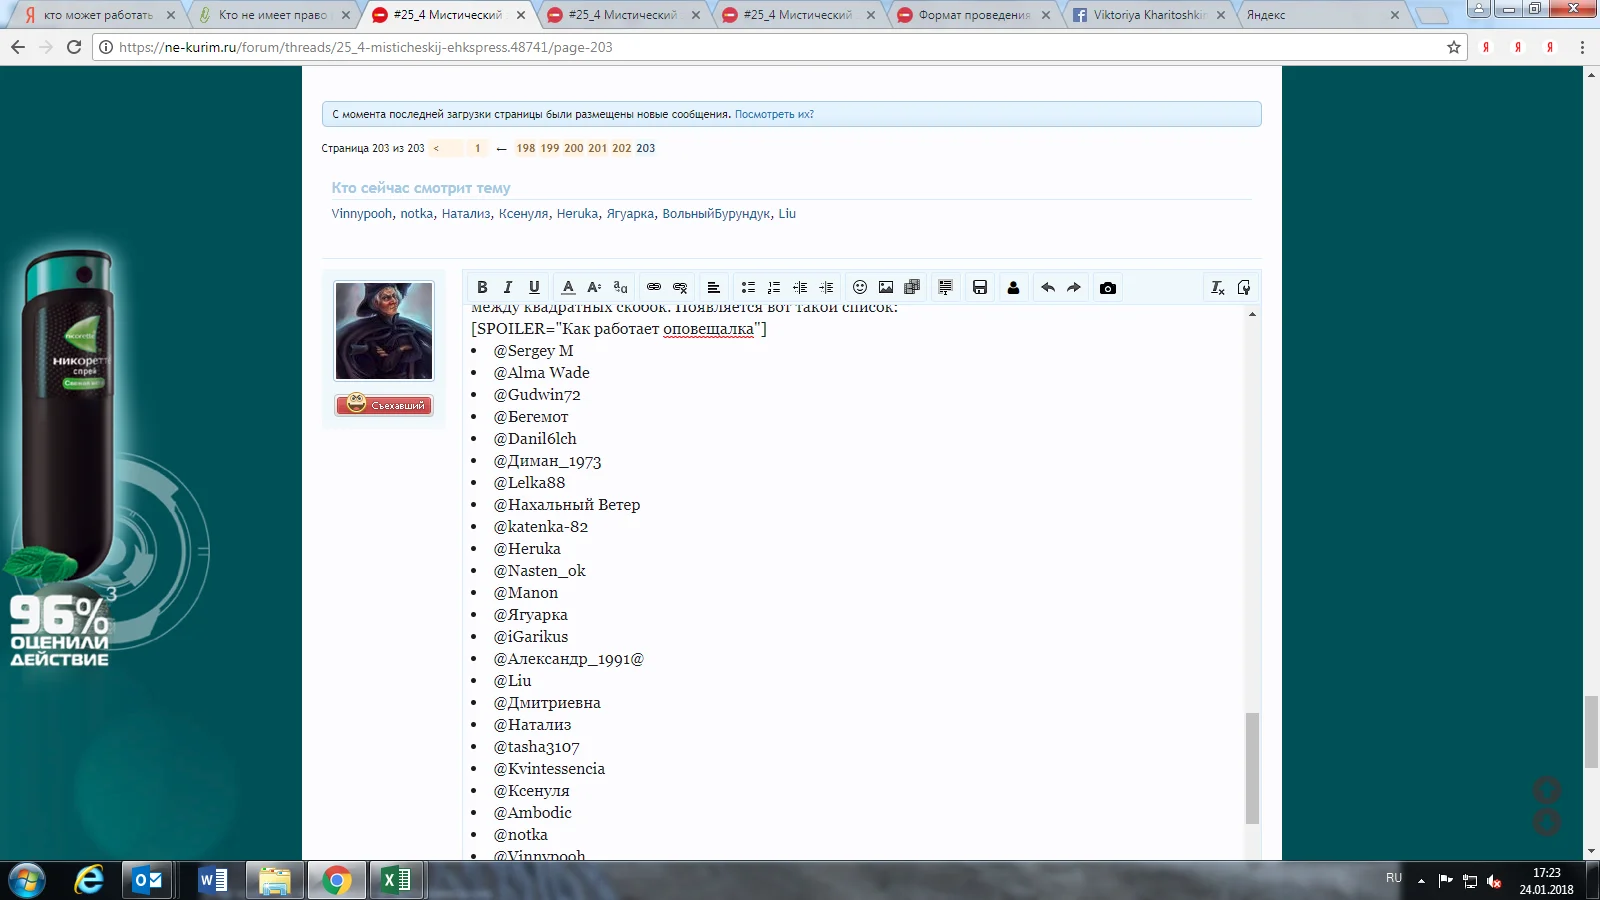Viewport: 1600px width, 900px height.
Task: Open the Vinnypooh viewer profile link
Action: (362, 214)
